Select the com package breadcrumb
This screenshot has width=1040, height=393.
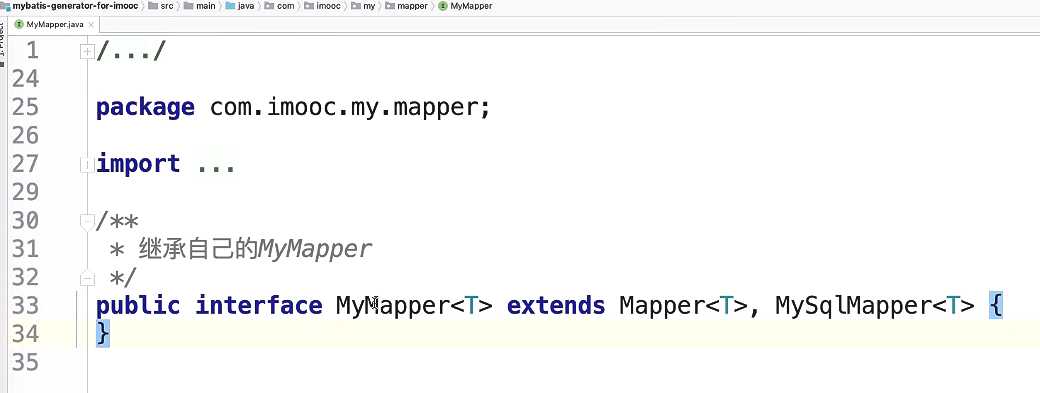point(279,5)
